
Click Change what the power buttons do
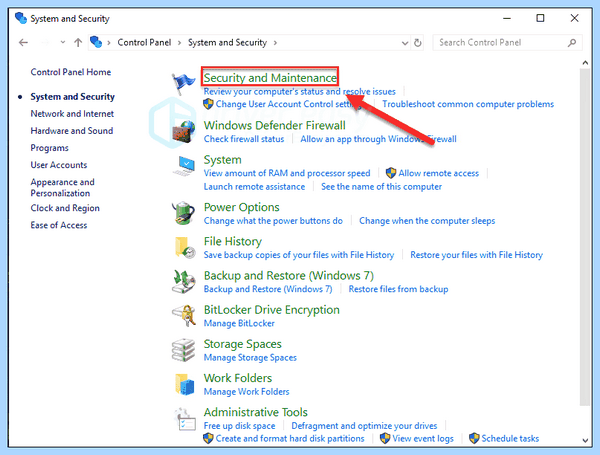click(273, 221)
